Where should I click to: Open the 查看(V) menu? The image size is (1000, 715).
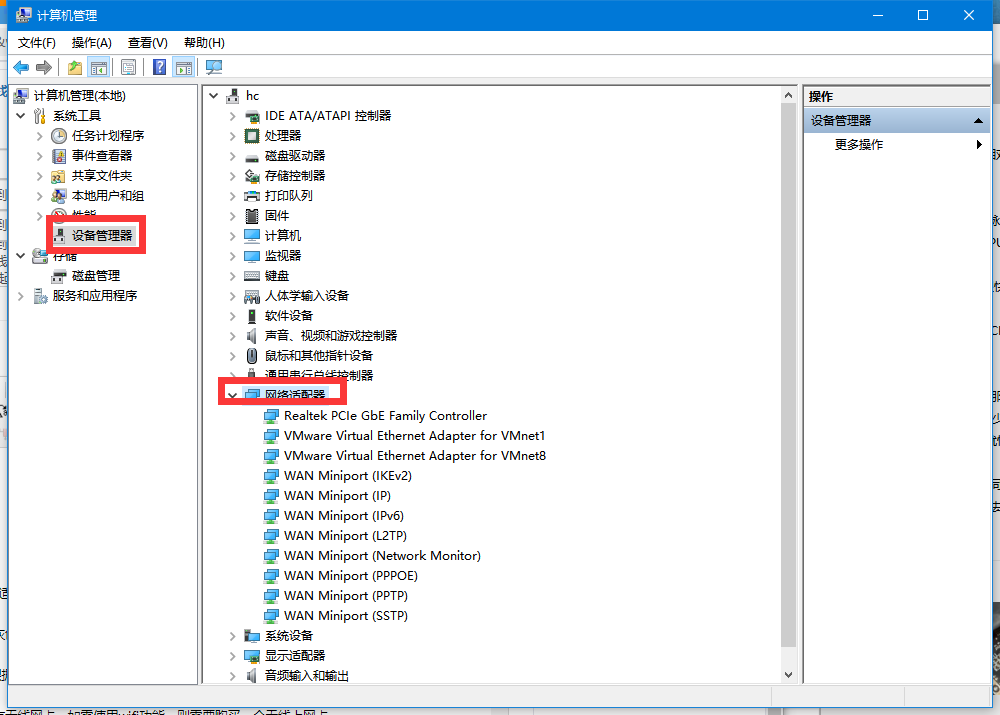pos(147,42)
